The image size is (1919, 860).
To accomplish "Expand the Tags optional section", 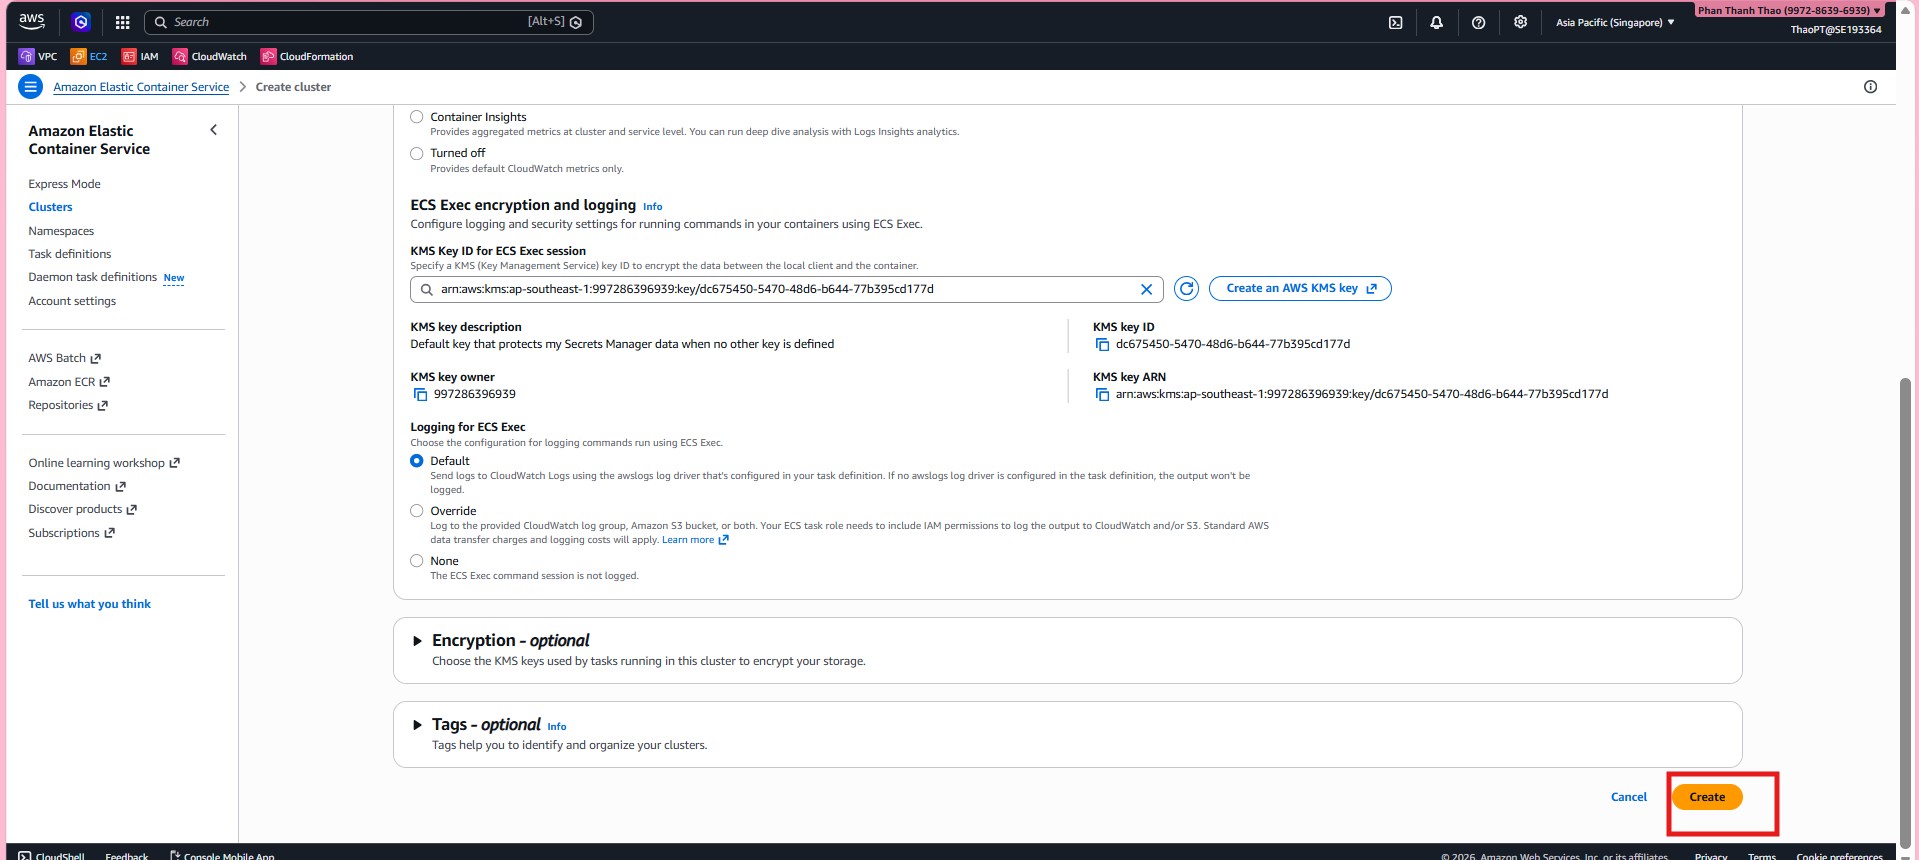I will (x=418, y=725).
